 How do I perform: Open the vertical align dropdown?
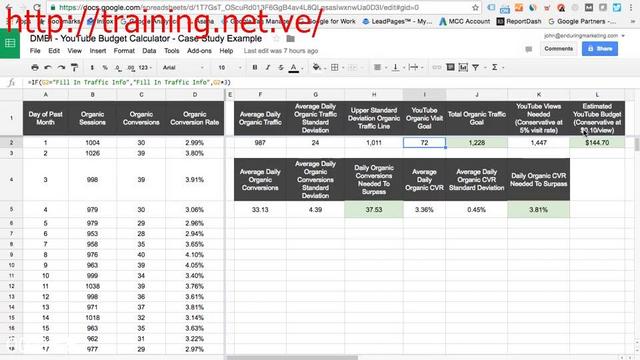pyautogui.click(x=397, y=67)
